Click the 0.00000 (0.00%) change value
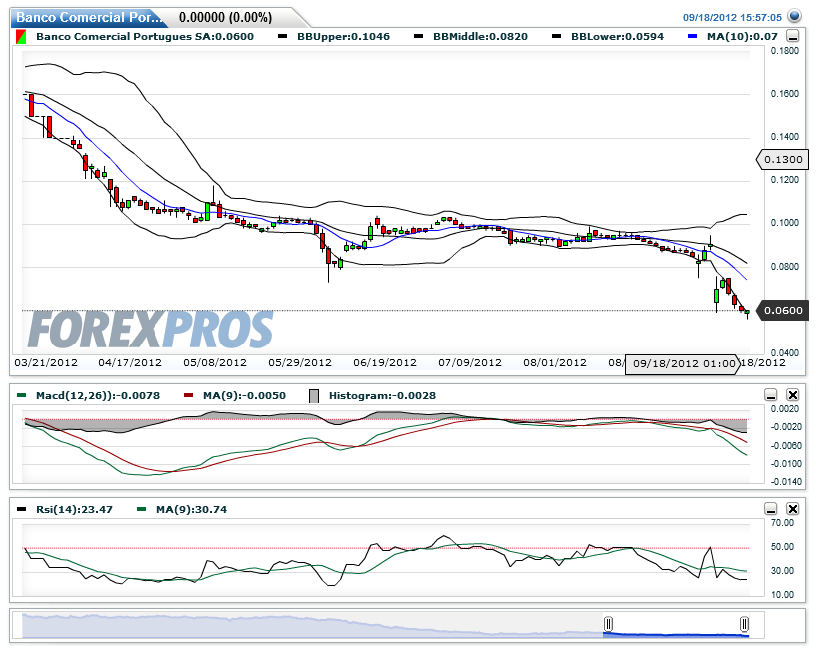Viewport: 816px width, 651px height. (x=225, y=18)
